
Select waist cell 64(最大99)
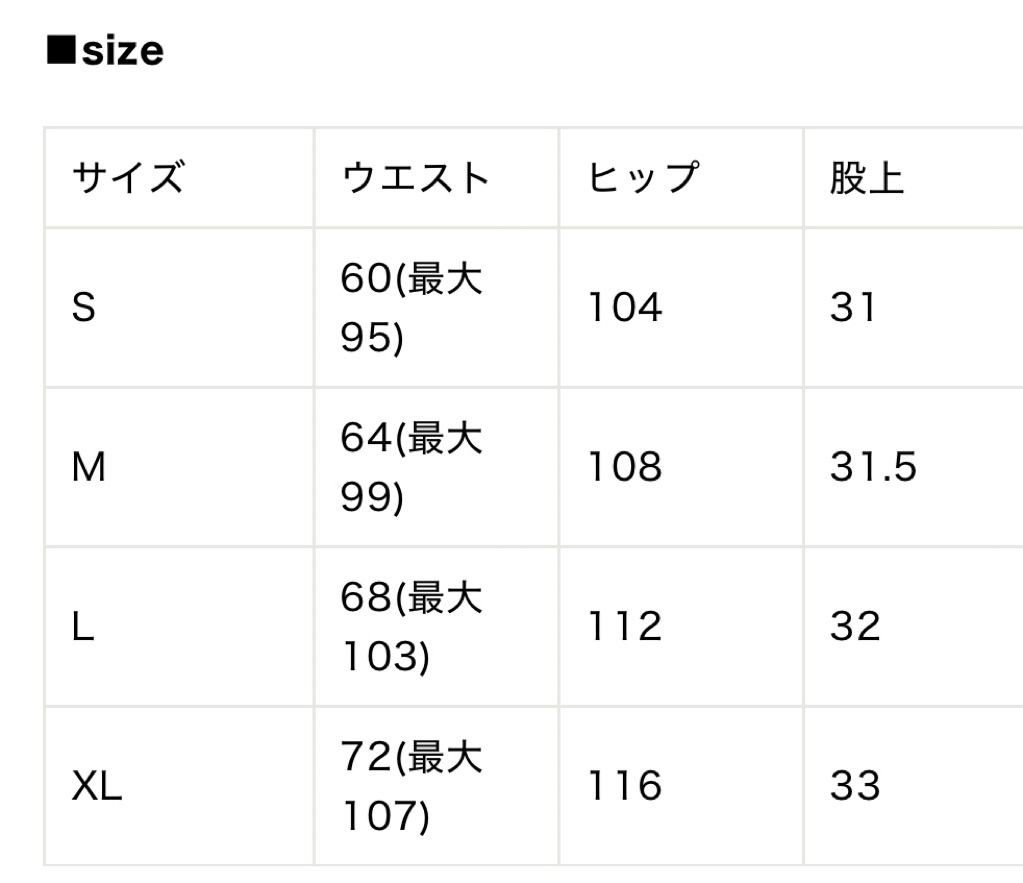[x=412, y=467]
